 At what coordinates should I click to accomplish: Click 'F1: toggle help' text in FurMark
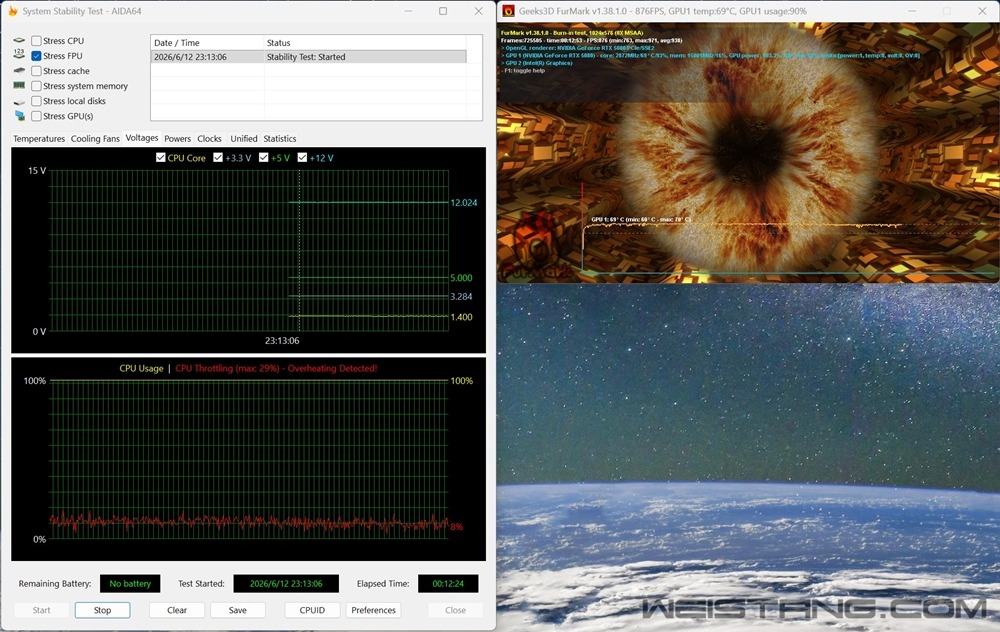tap(524, 71)
